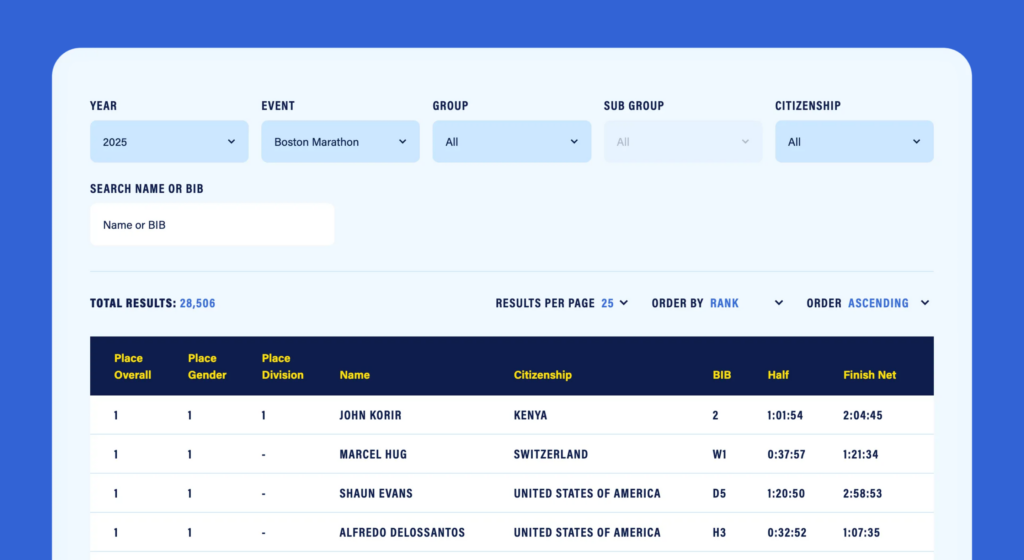This screenshot has height=560, width=1024.
Task: Switch the Ascending order dropdown
Action: pos(887,303)
